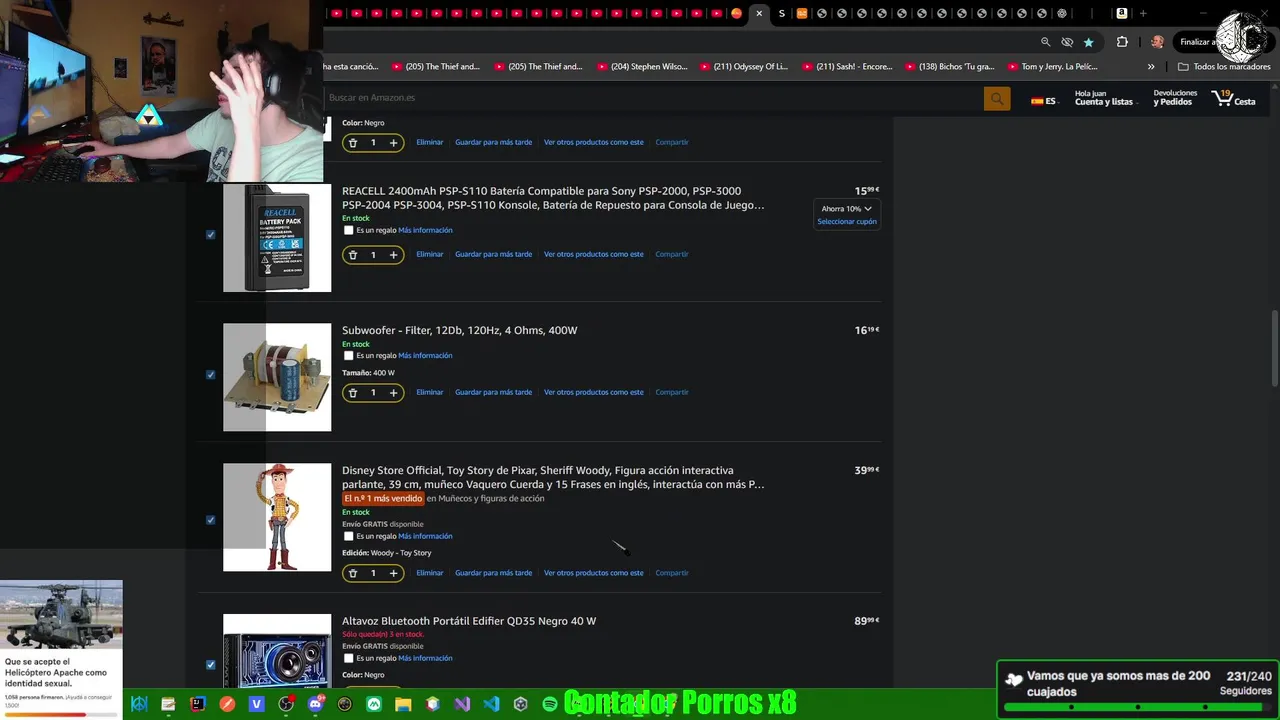
Task: Open a new browser tab with plus
Action: (1143, 13)
